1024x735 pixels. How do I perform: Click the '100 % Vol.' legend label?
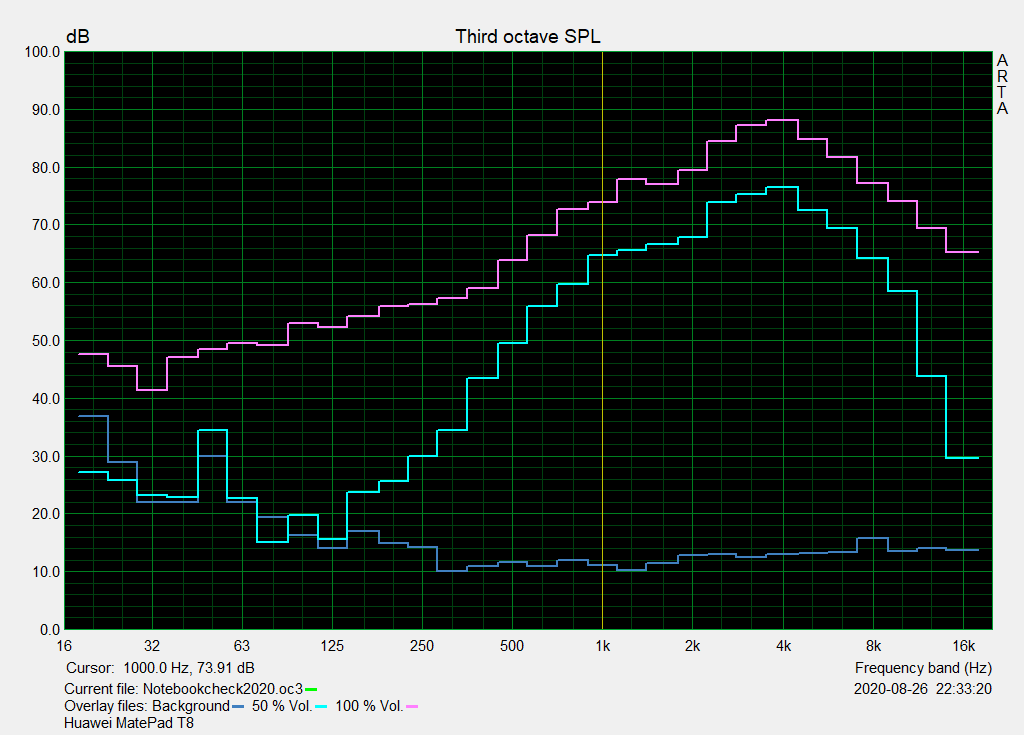pyautogui.click(x=369, y=706)
